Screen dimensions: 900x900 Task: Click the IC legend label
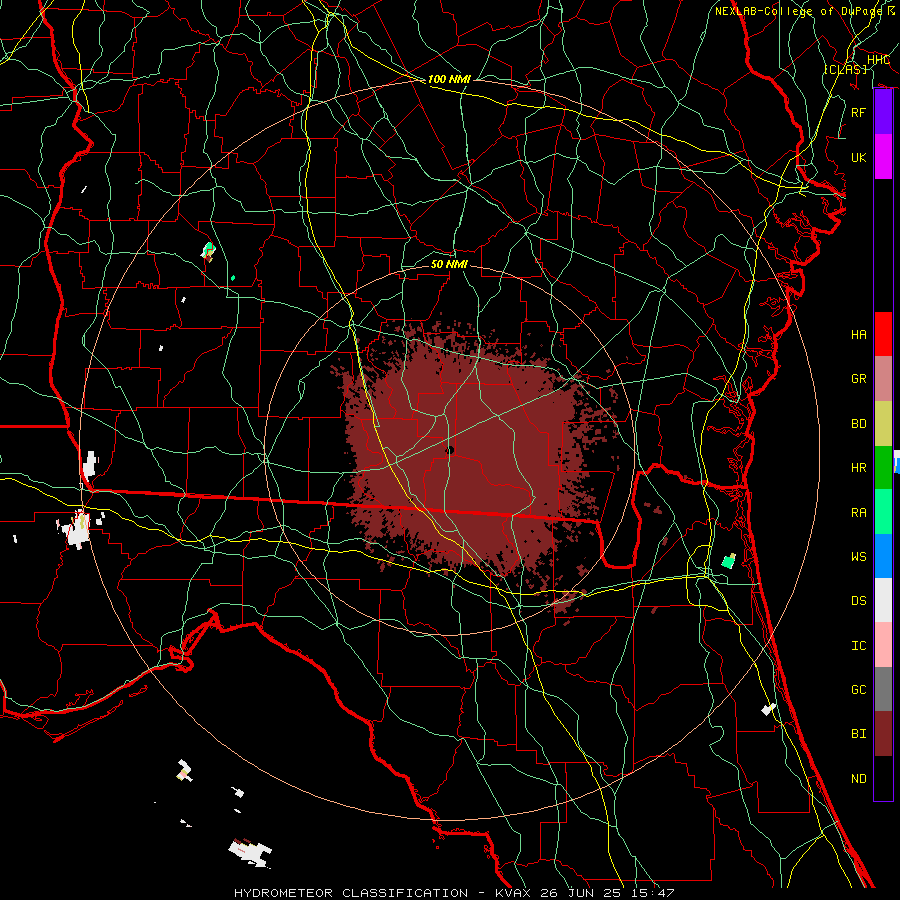tap(858, 646)
